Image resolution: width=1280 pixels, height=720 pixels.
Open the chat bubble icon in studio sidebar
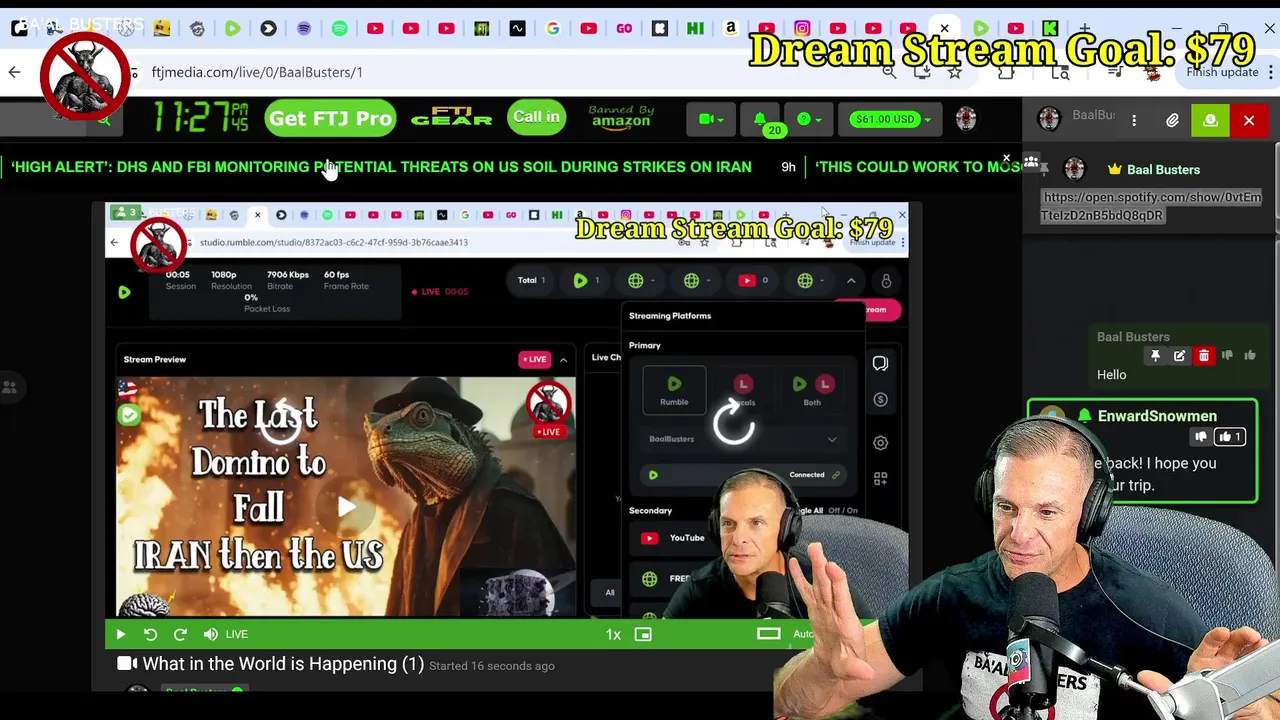pyautogui.click(x=880, y=363)
